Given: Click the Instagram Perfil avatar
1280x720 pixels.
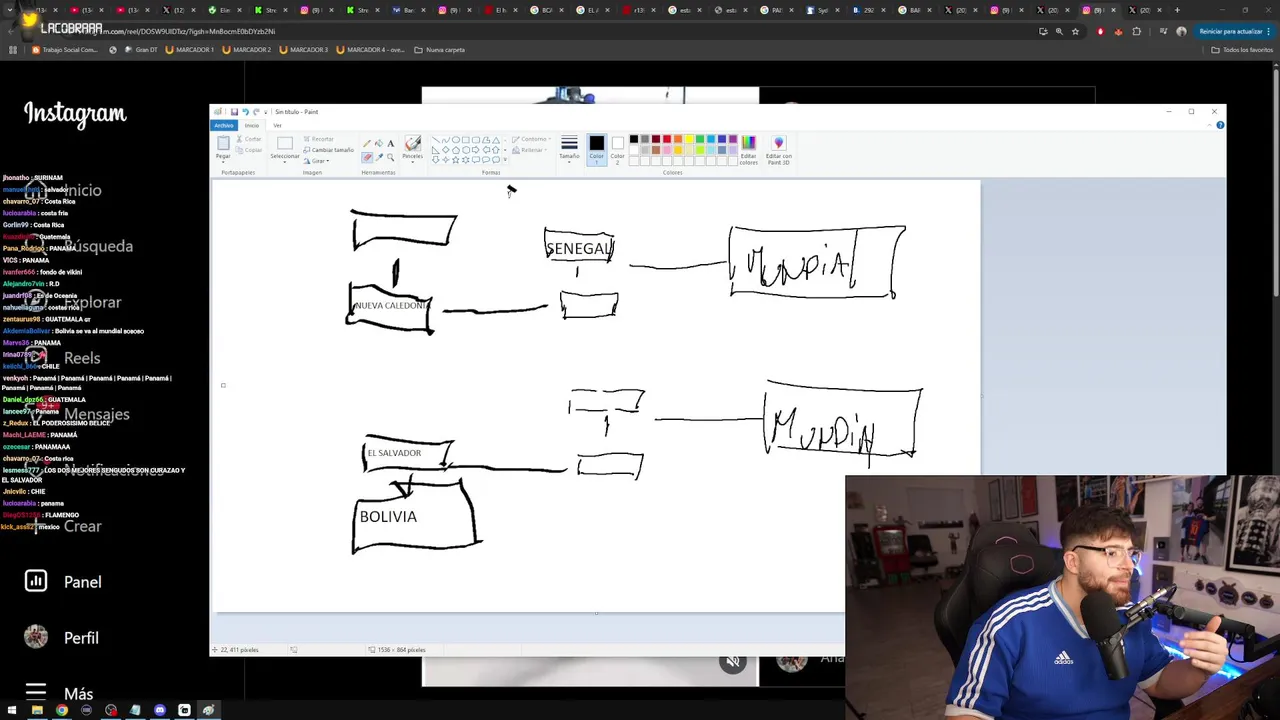Looking at the screenshot, I should pyautogui.click(x=36, y=637).
